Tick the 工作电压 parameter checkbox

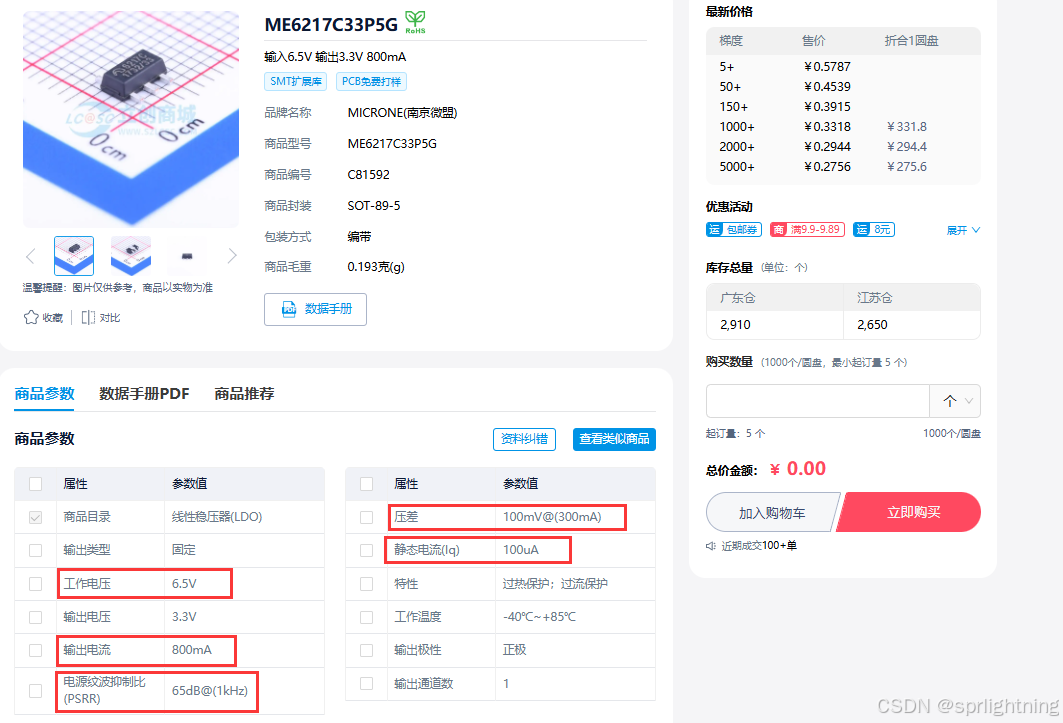pyautogui.click(x=36, y=583)
